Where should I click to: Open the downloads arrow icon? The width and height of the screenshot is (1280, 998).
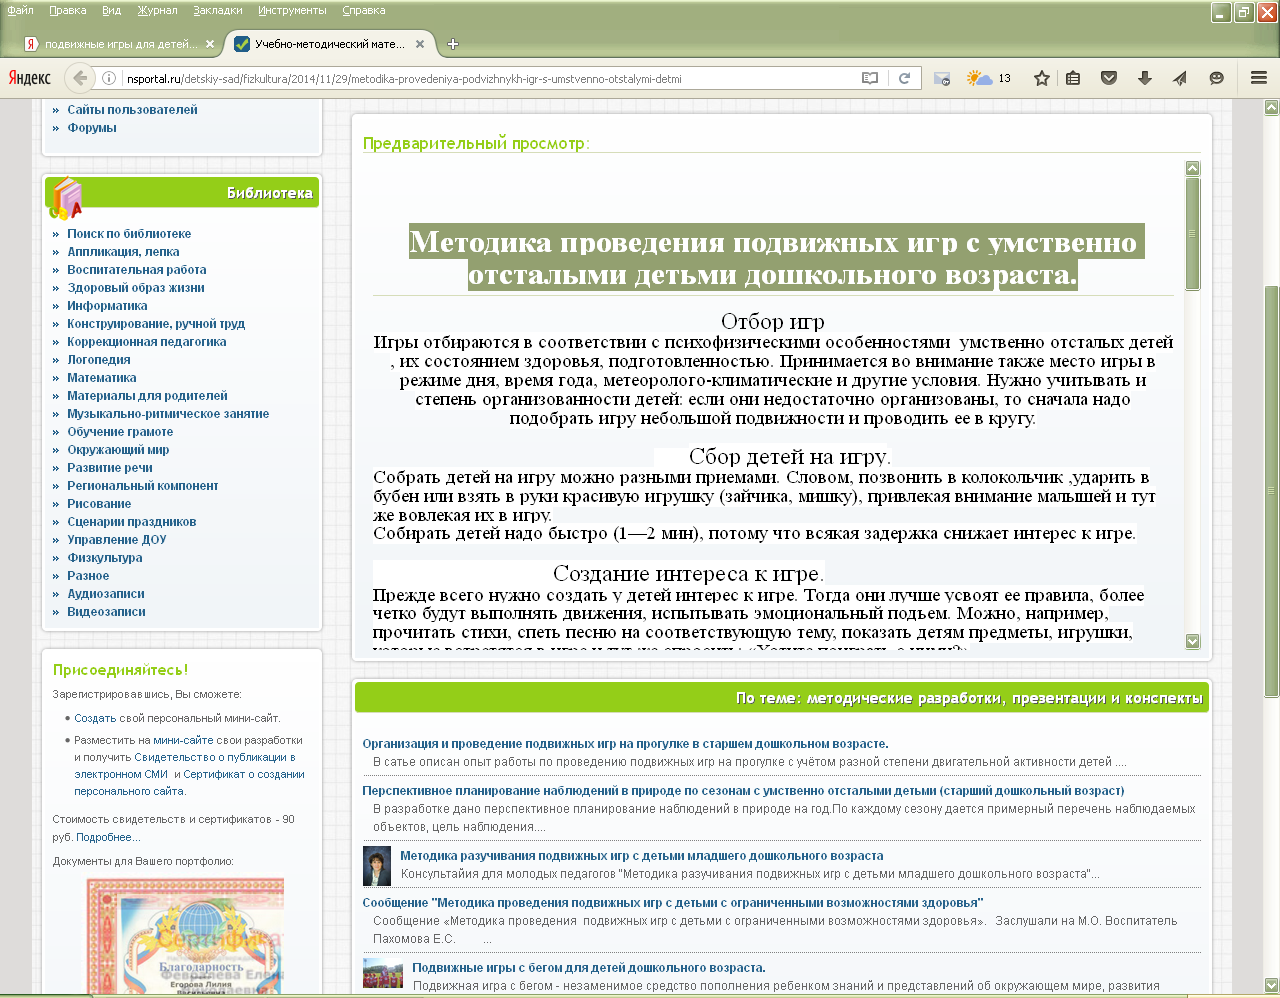point(1145,78)
